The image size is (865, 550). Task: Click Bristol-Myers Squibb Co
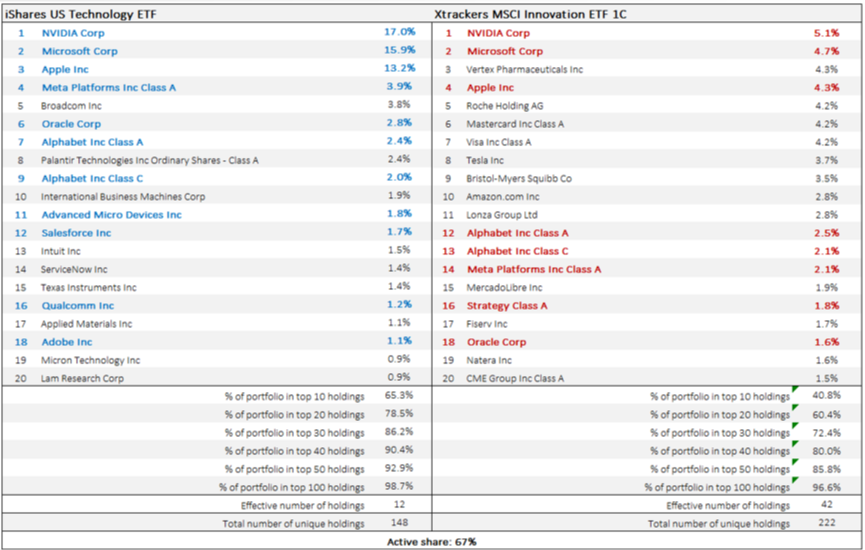(x=519, y=178)
